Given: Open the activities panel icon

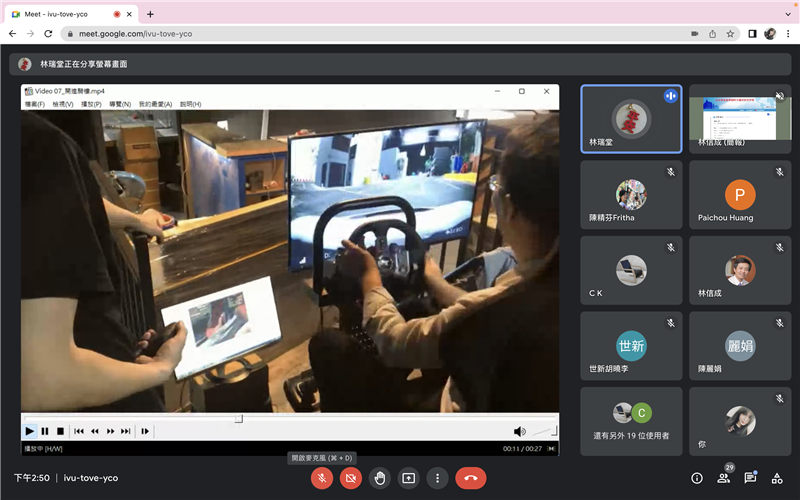Looking at the screenshot, I should (777, 478).
